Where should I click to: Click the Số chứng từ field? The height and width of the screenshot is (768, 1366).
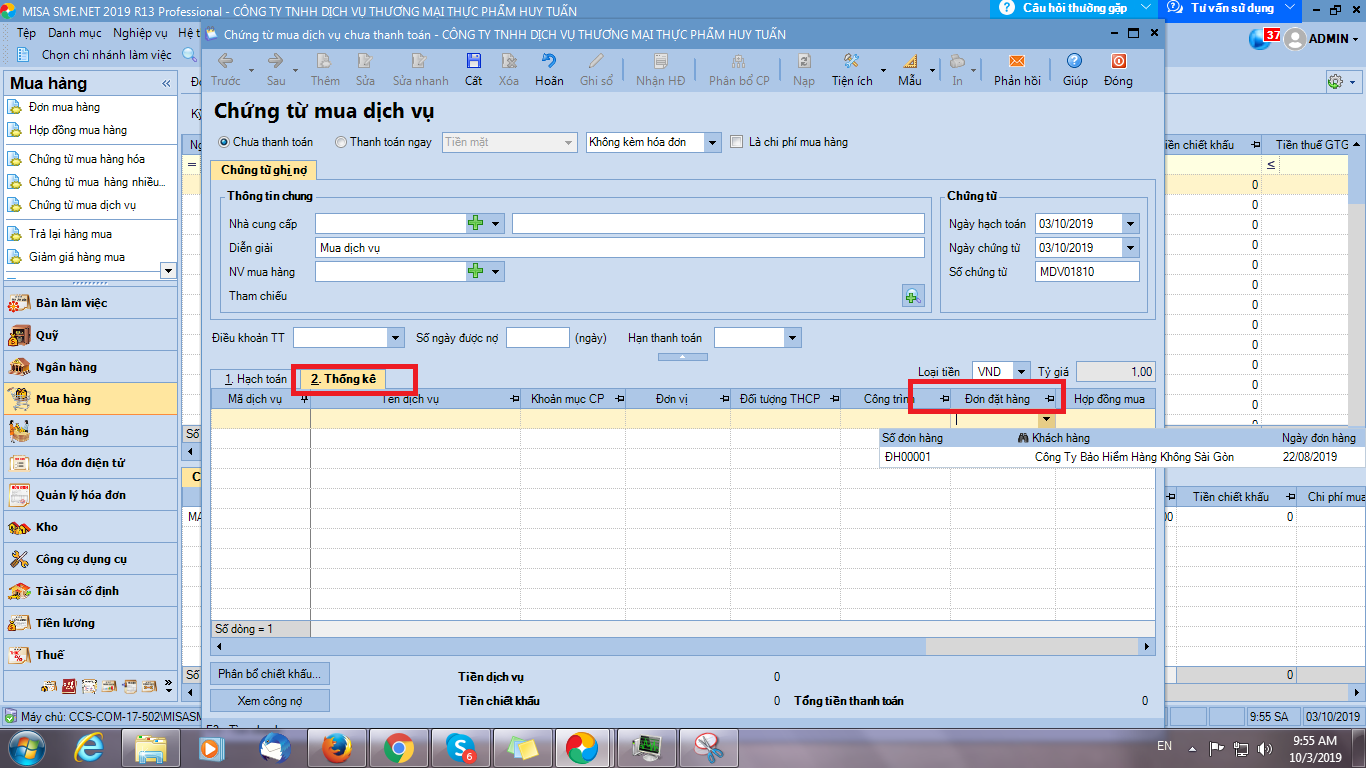tap(1087, 272)
